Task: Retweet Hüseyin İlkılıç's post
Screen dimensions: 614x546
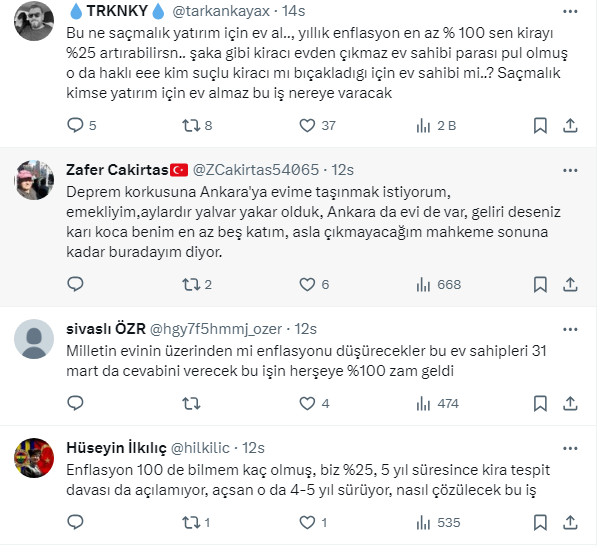Action: click(x=188, y=522)
